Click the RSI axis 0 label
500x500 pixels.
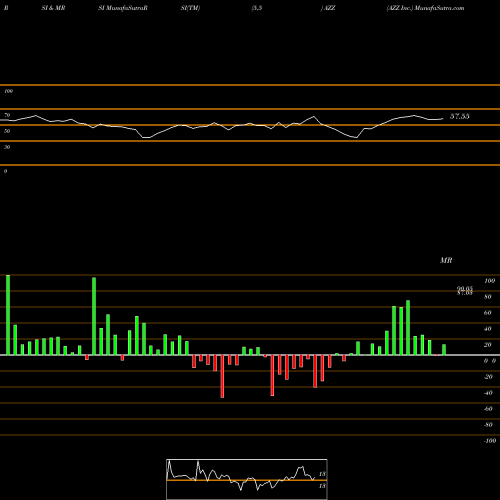(x=5, y=171)
